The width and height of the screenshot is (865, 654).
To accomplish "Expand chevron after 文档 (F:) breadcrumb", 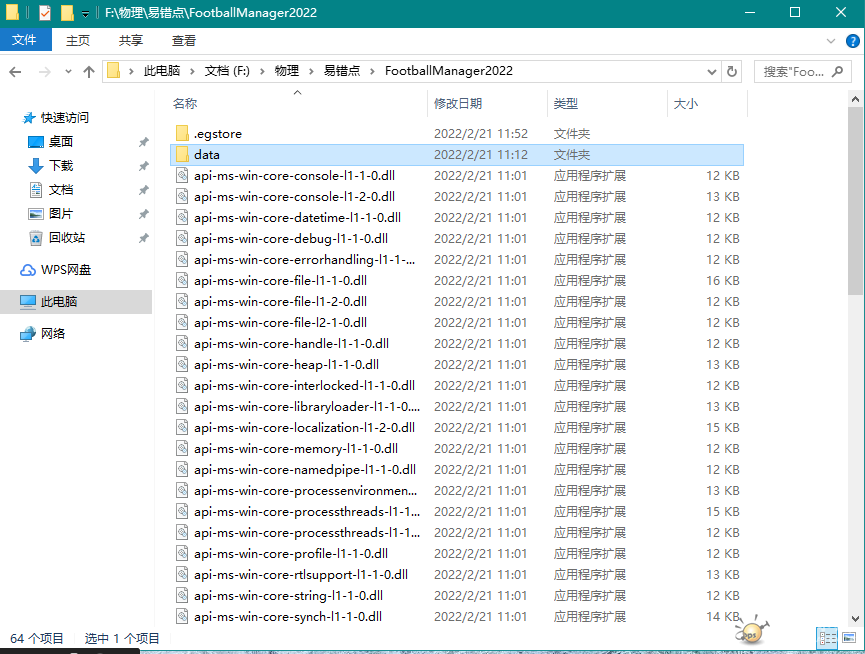I will (x=262, y=71).
